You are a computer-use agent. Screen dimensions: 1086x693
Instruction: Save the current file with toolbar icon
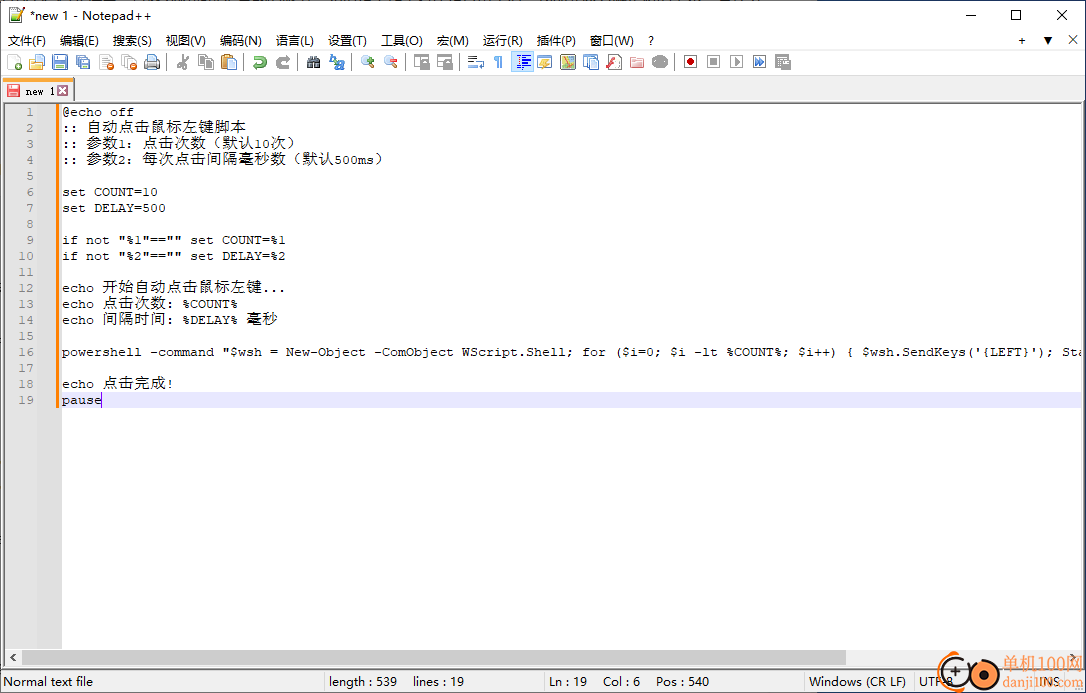point(60,62)
